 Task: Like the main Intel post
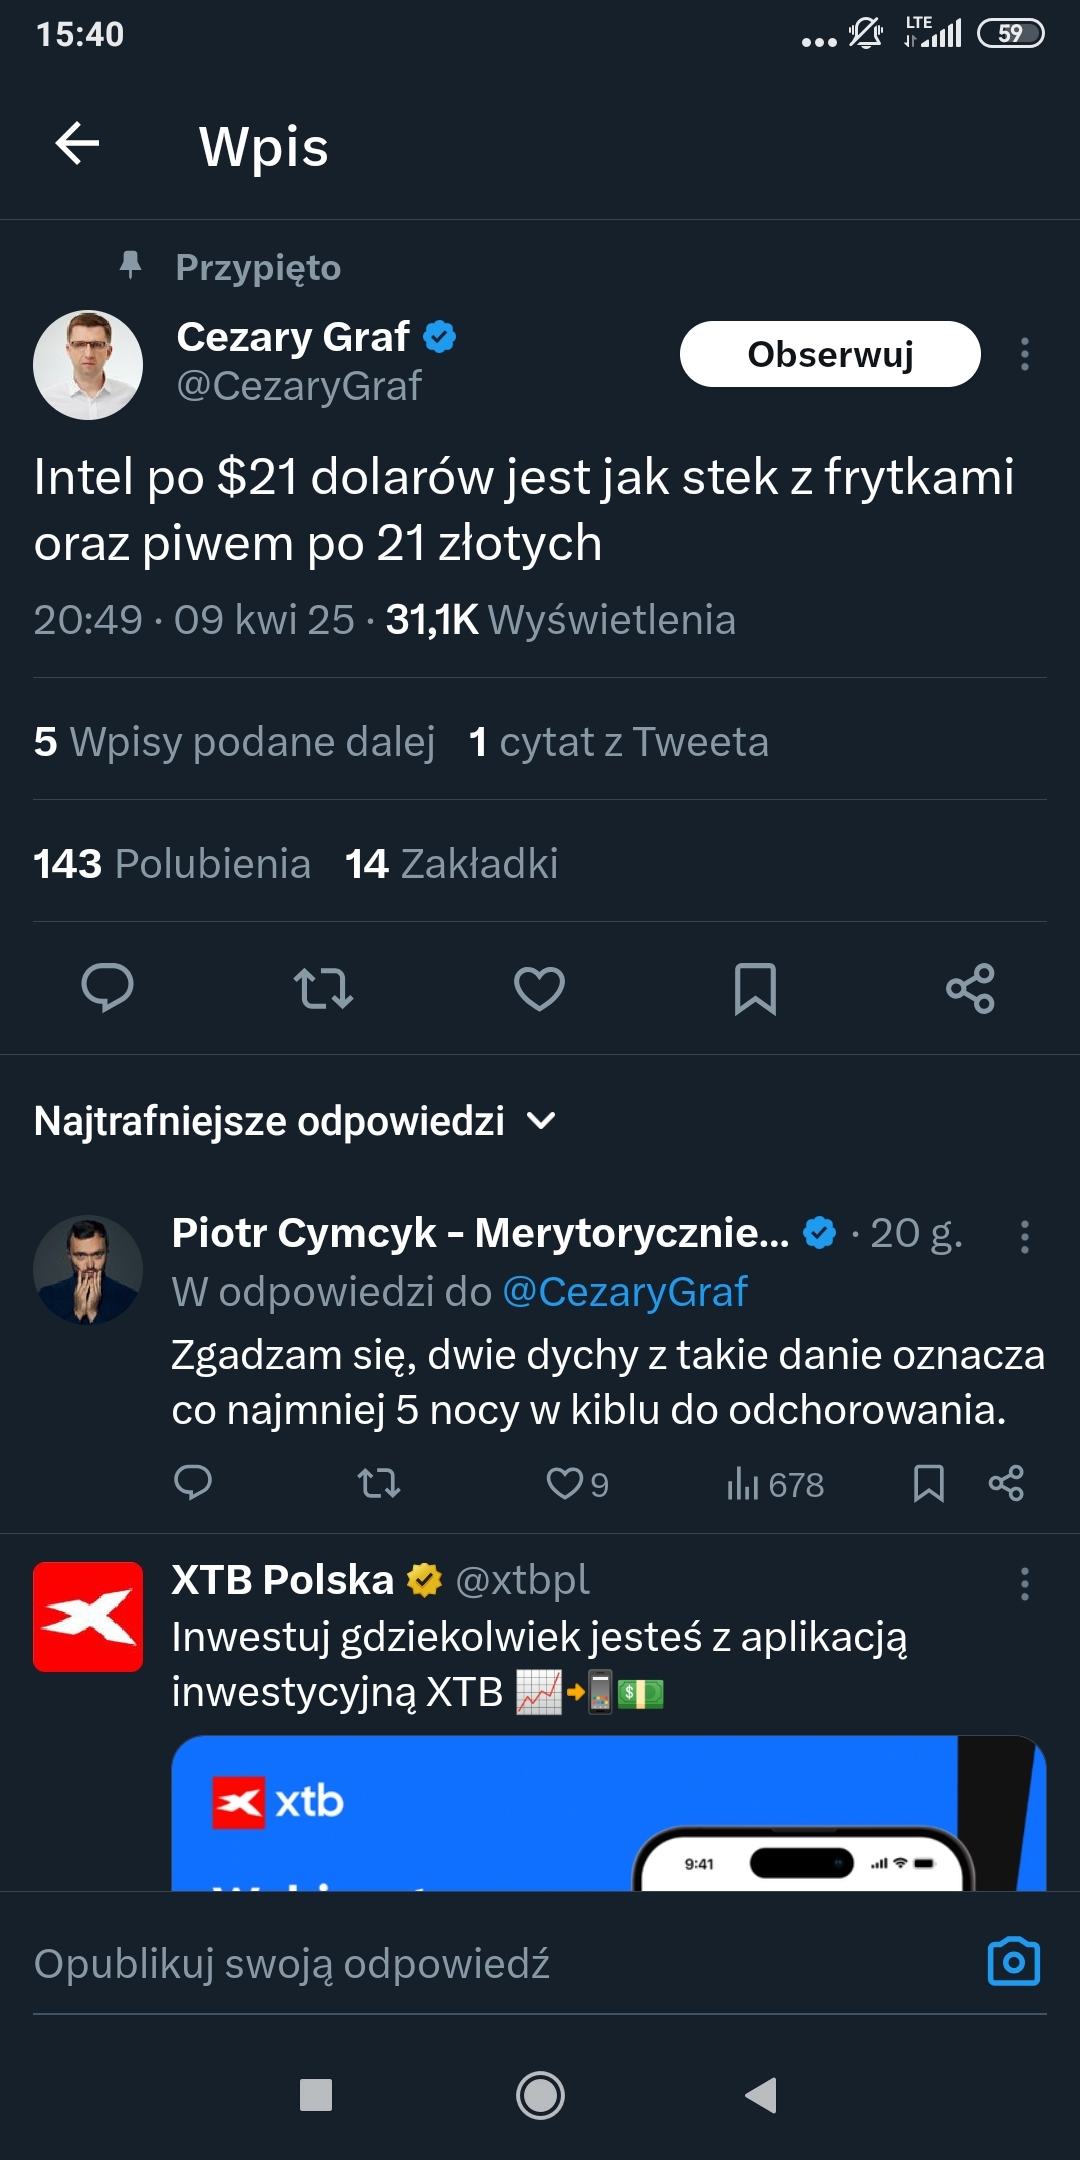point(539,988)
